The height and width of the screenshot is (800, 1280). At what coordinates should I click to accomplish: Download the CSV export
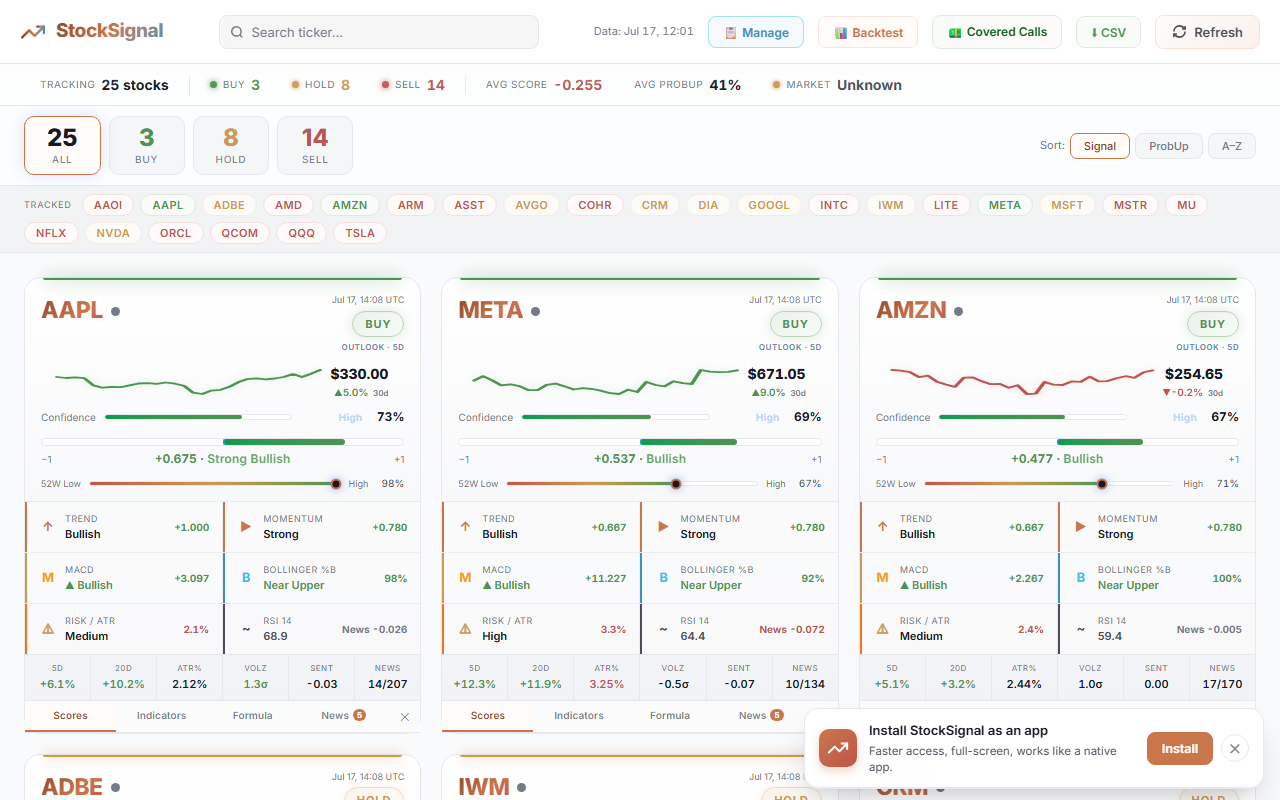1108,32
